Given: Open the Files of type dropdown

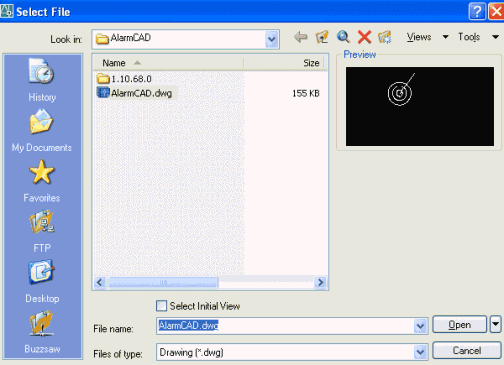Looking at the screenshot, I should click(421, 352).
